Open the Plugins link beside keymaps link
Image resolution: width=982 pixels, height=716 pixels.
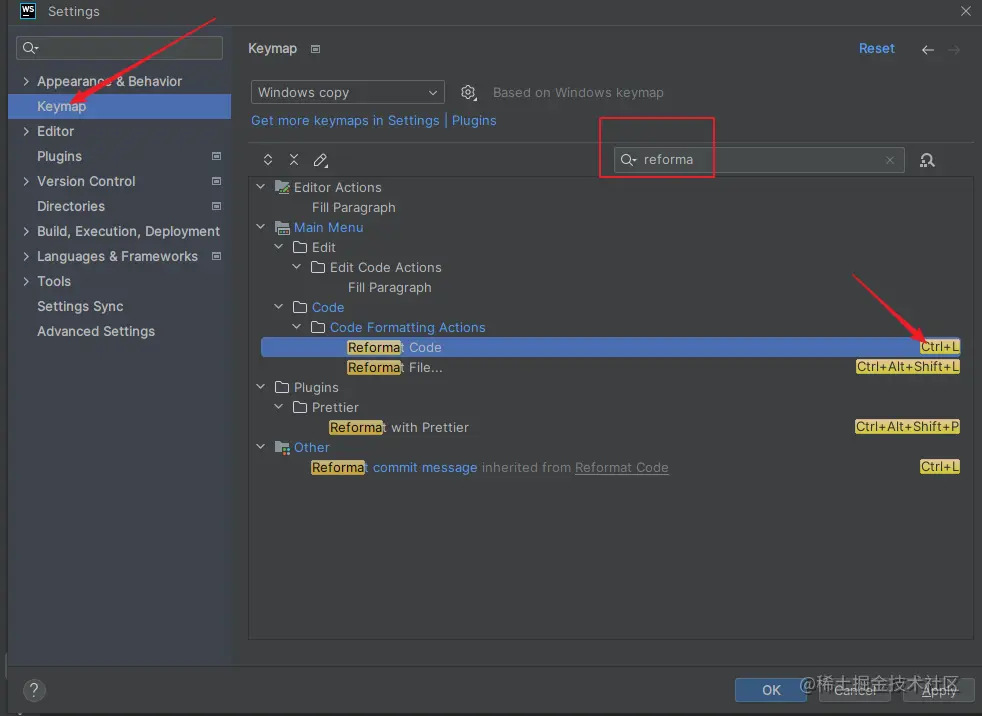(x=474, y=121)
